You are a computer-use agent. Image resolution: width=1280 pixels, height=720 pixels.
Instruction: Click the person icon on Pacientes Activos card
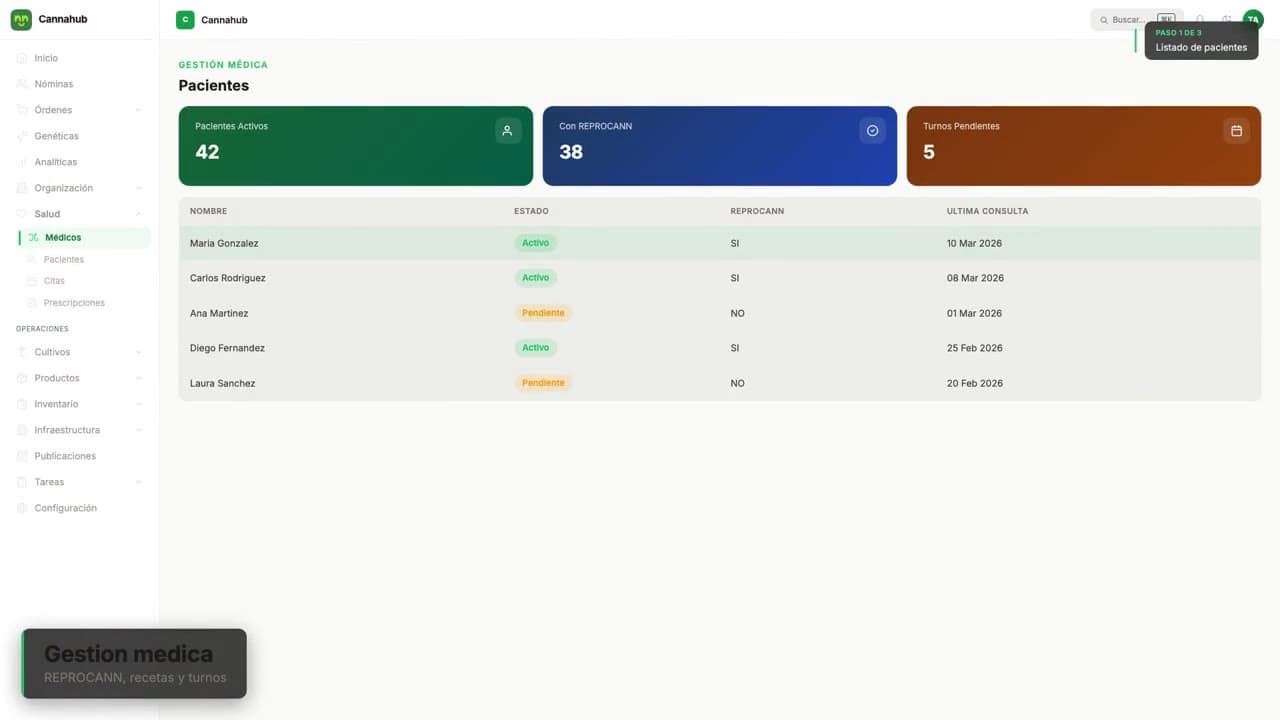pyautogui.click(x=508, y=131)
